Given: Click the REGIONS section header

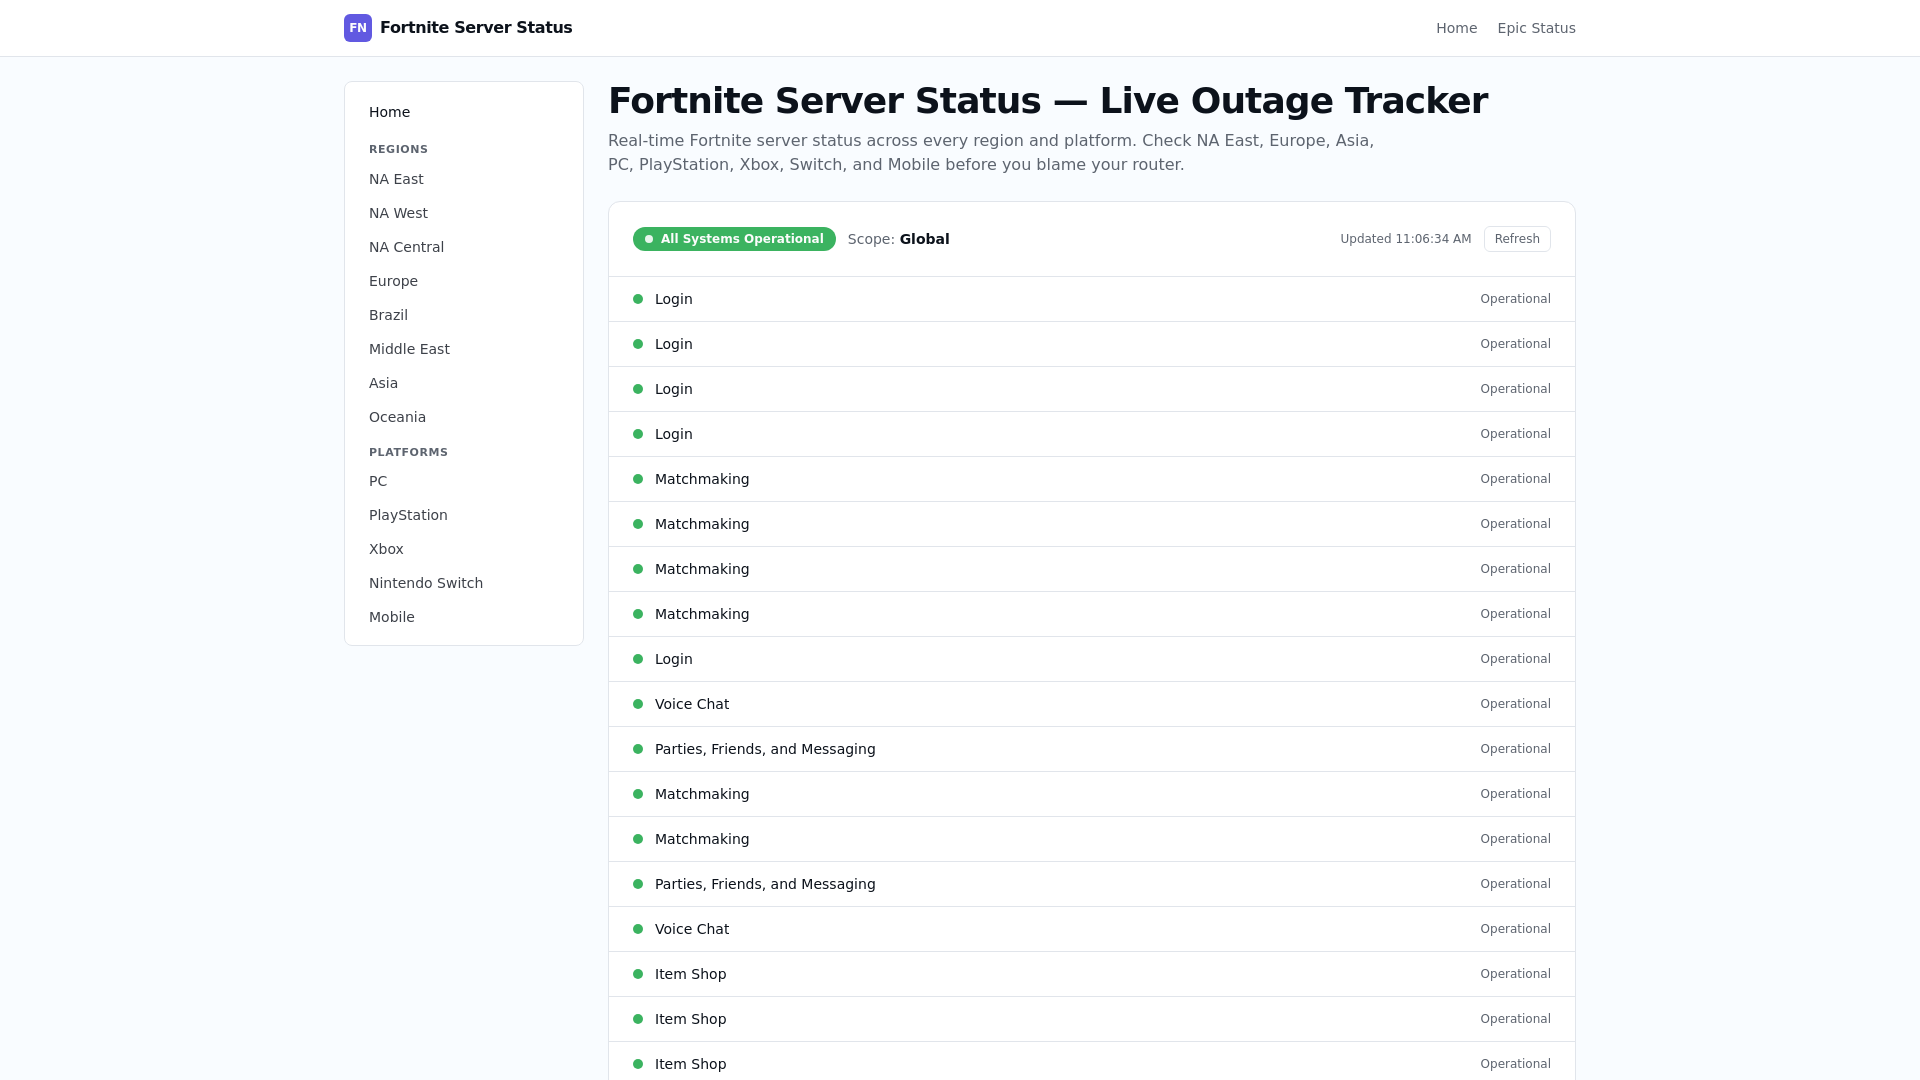Looking at the screenshot, I should point(398,149).
